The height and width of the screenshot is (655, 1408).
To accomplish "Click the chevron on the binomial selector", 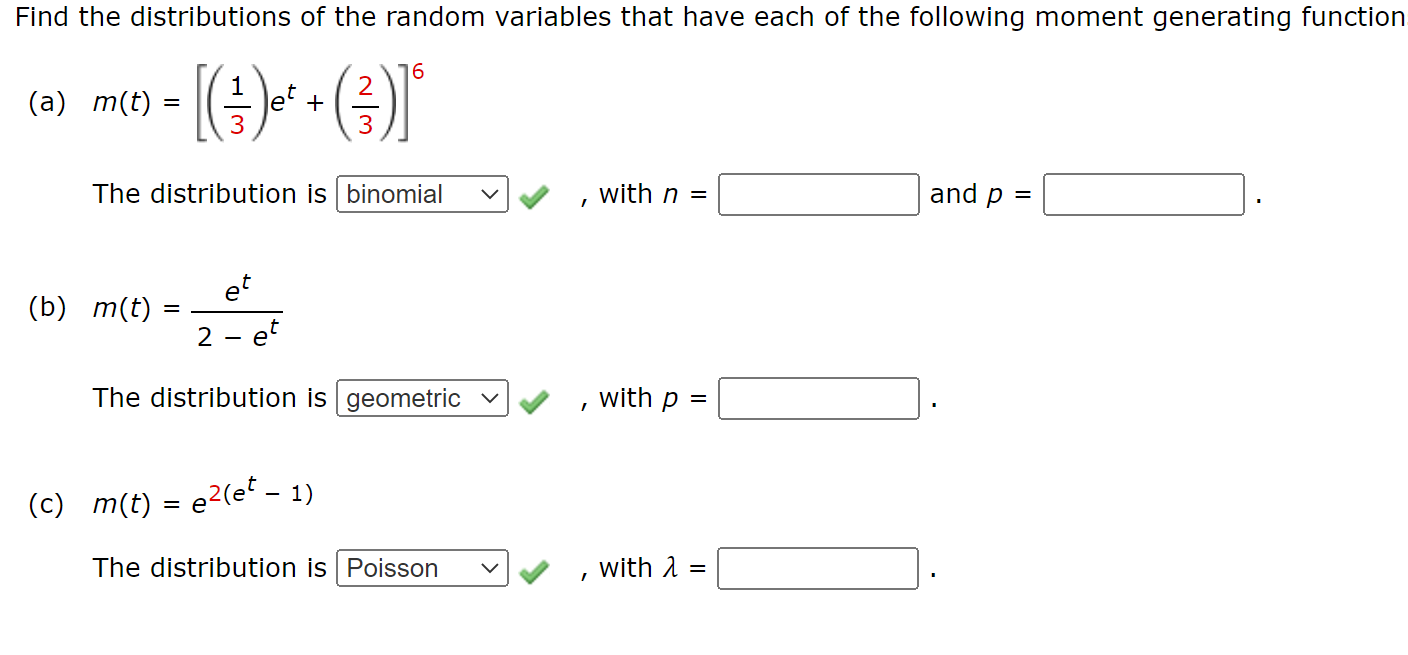I will [490, 194].
